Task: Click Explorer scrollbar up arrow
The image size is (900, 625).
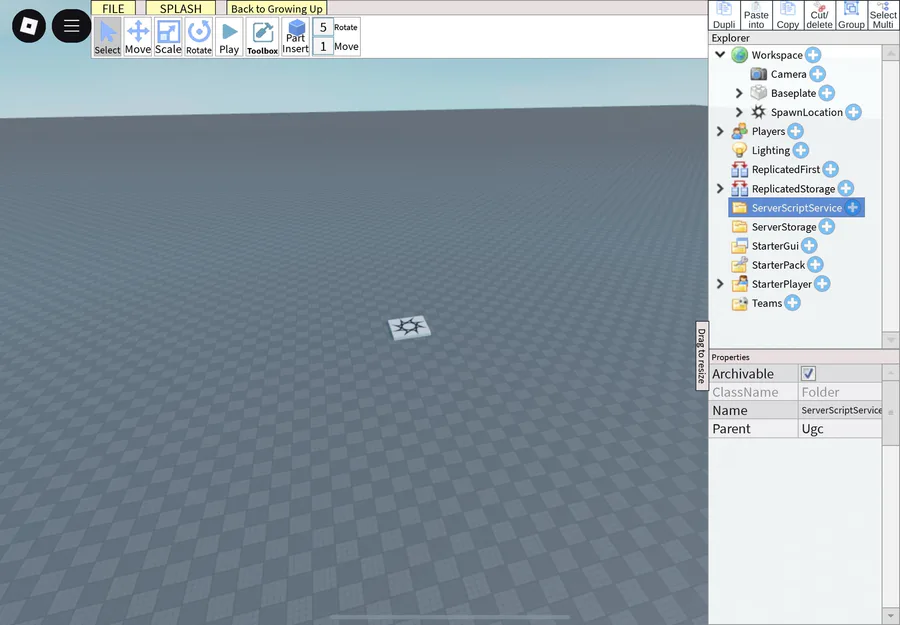Action: pos(890,53)
